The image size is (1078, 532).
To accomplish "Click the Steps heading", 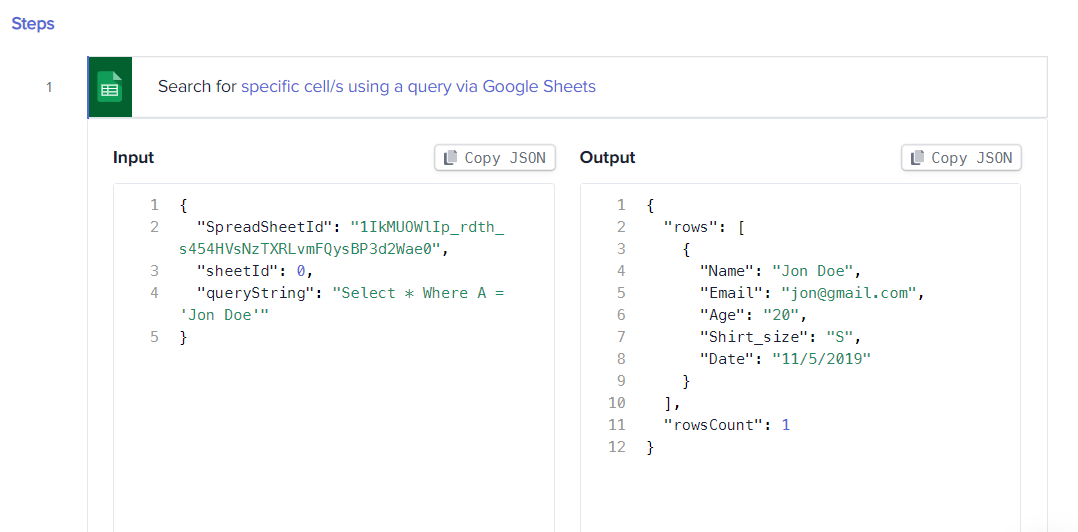I will [x=33, y=24].
